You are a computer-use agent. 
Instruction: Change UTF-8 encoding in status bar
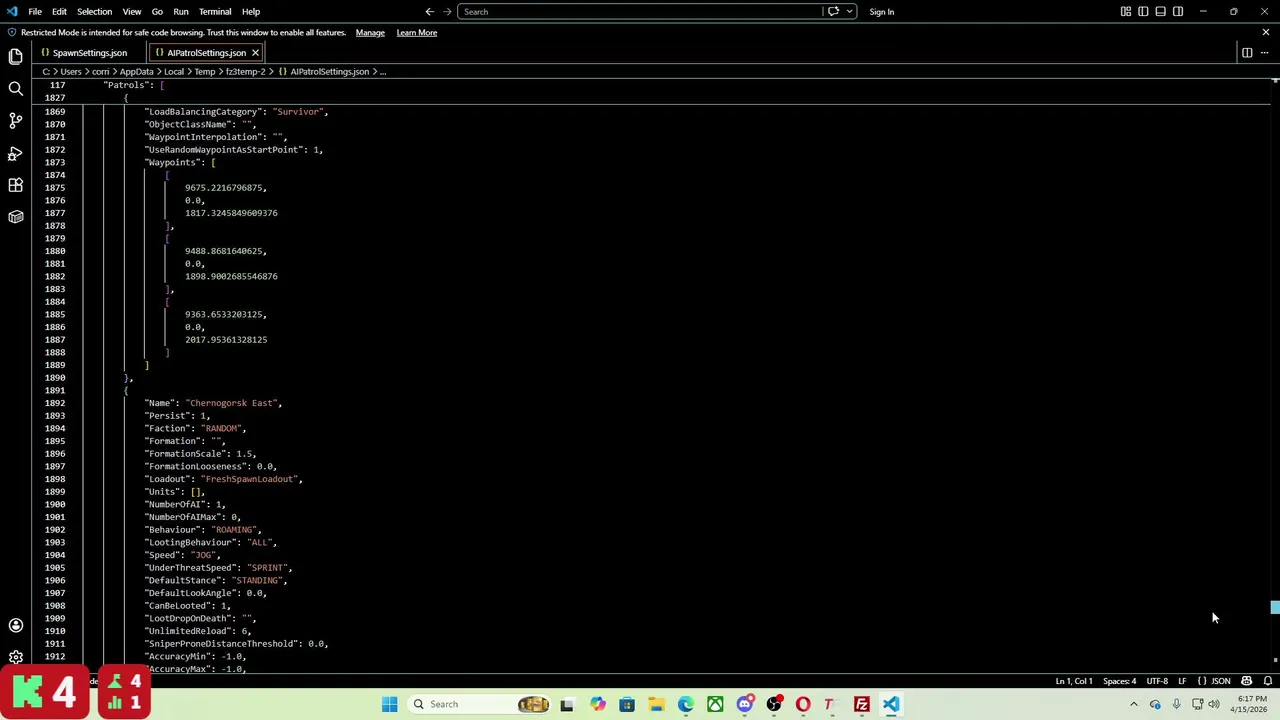[1156, 681]
